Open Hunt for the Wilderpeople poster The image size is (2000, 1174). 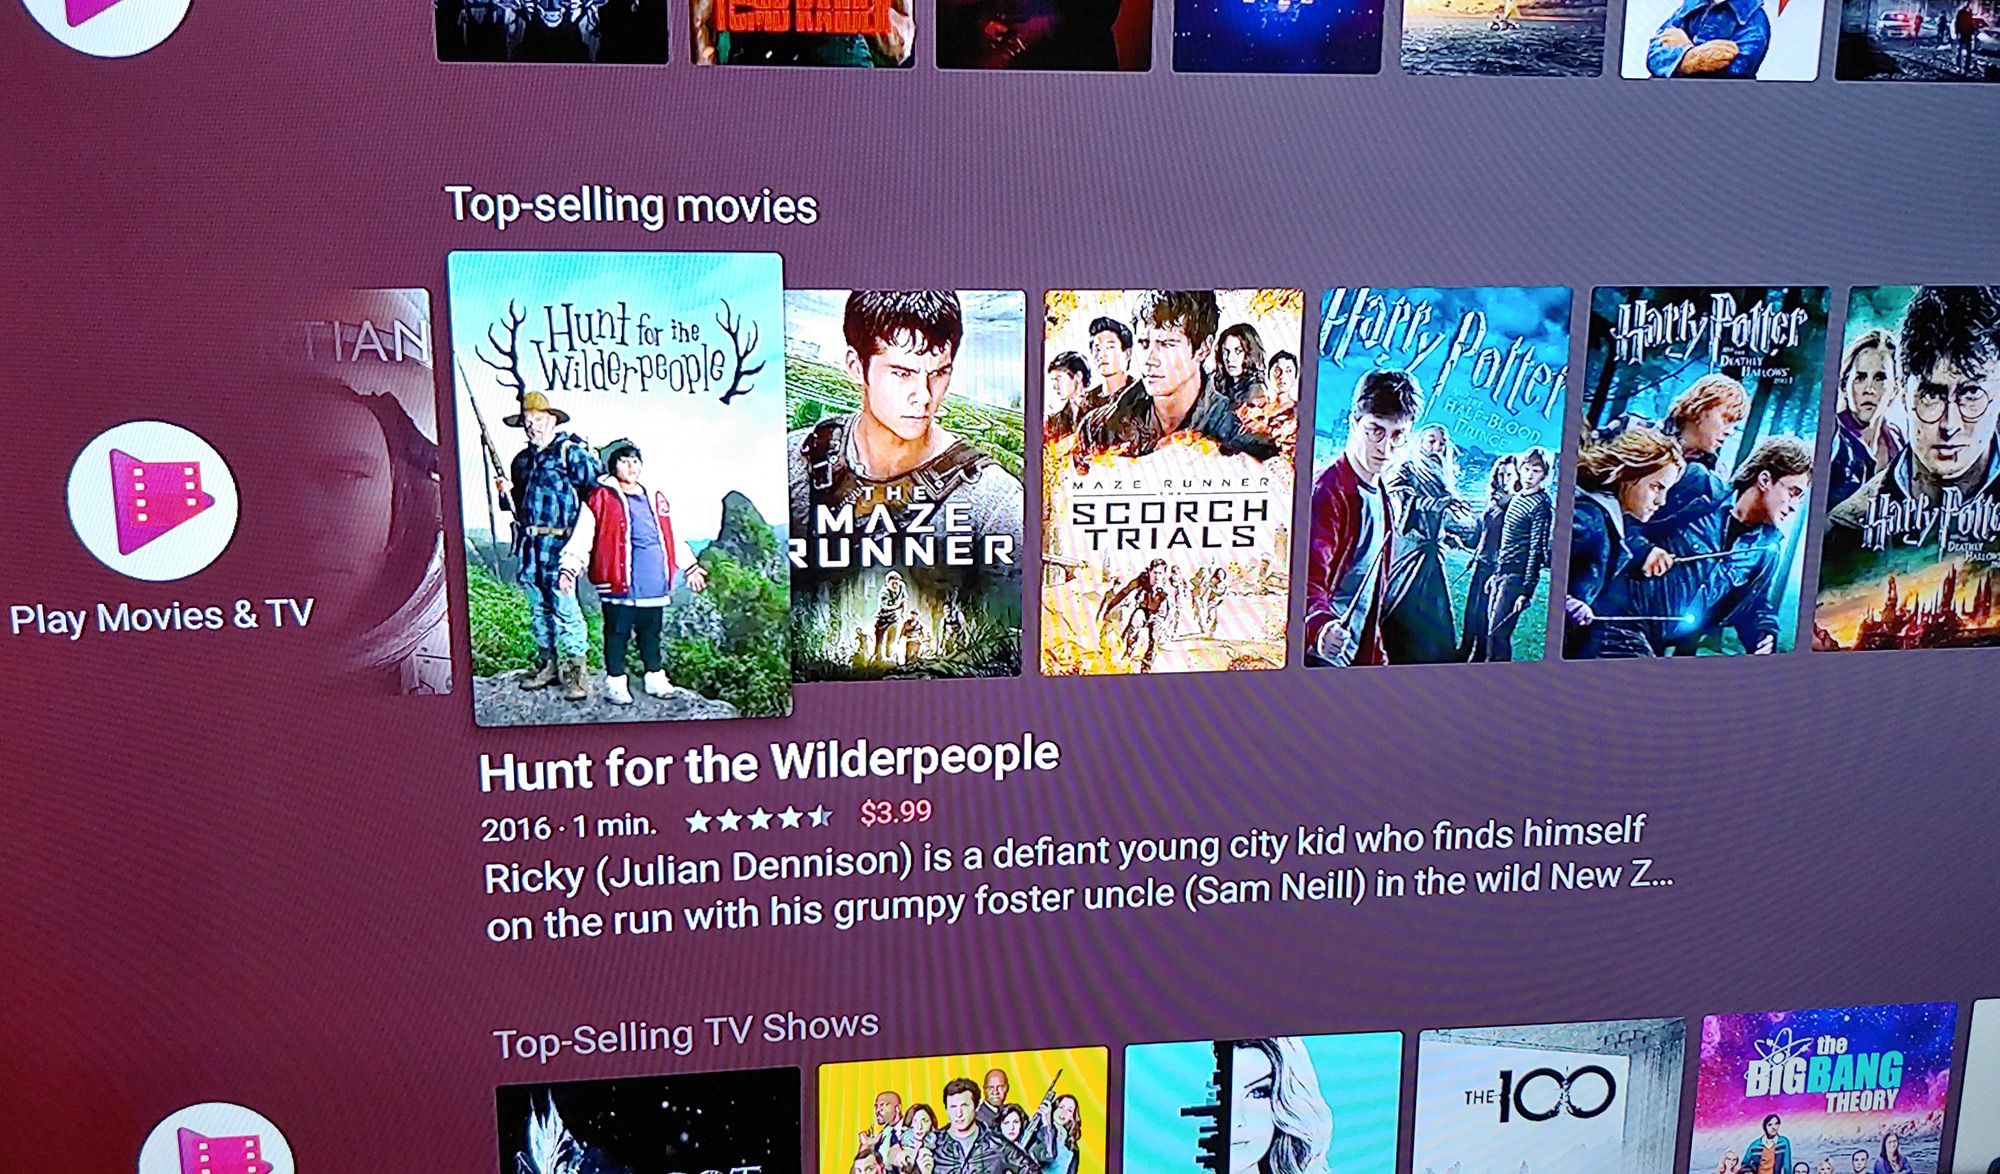tap(618, 487)
